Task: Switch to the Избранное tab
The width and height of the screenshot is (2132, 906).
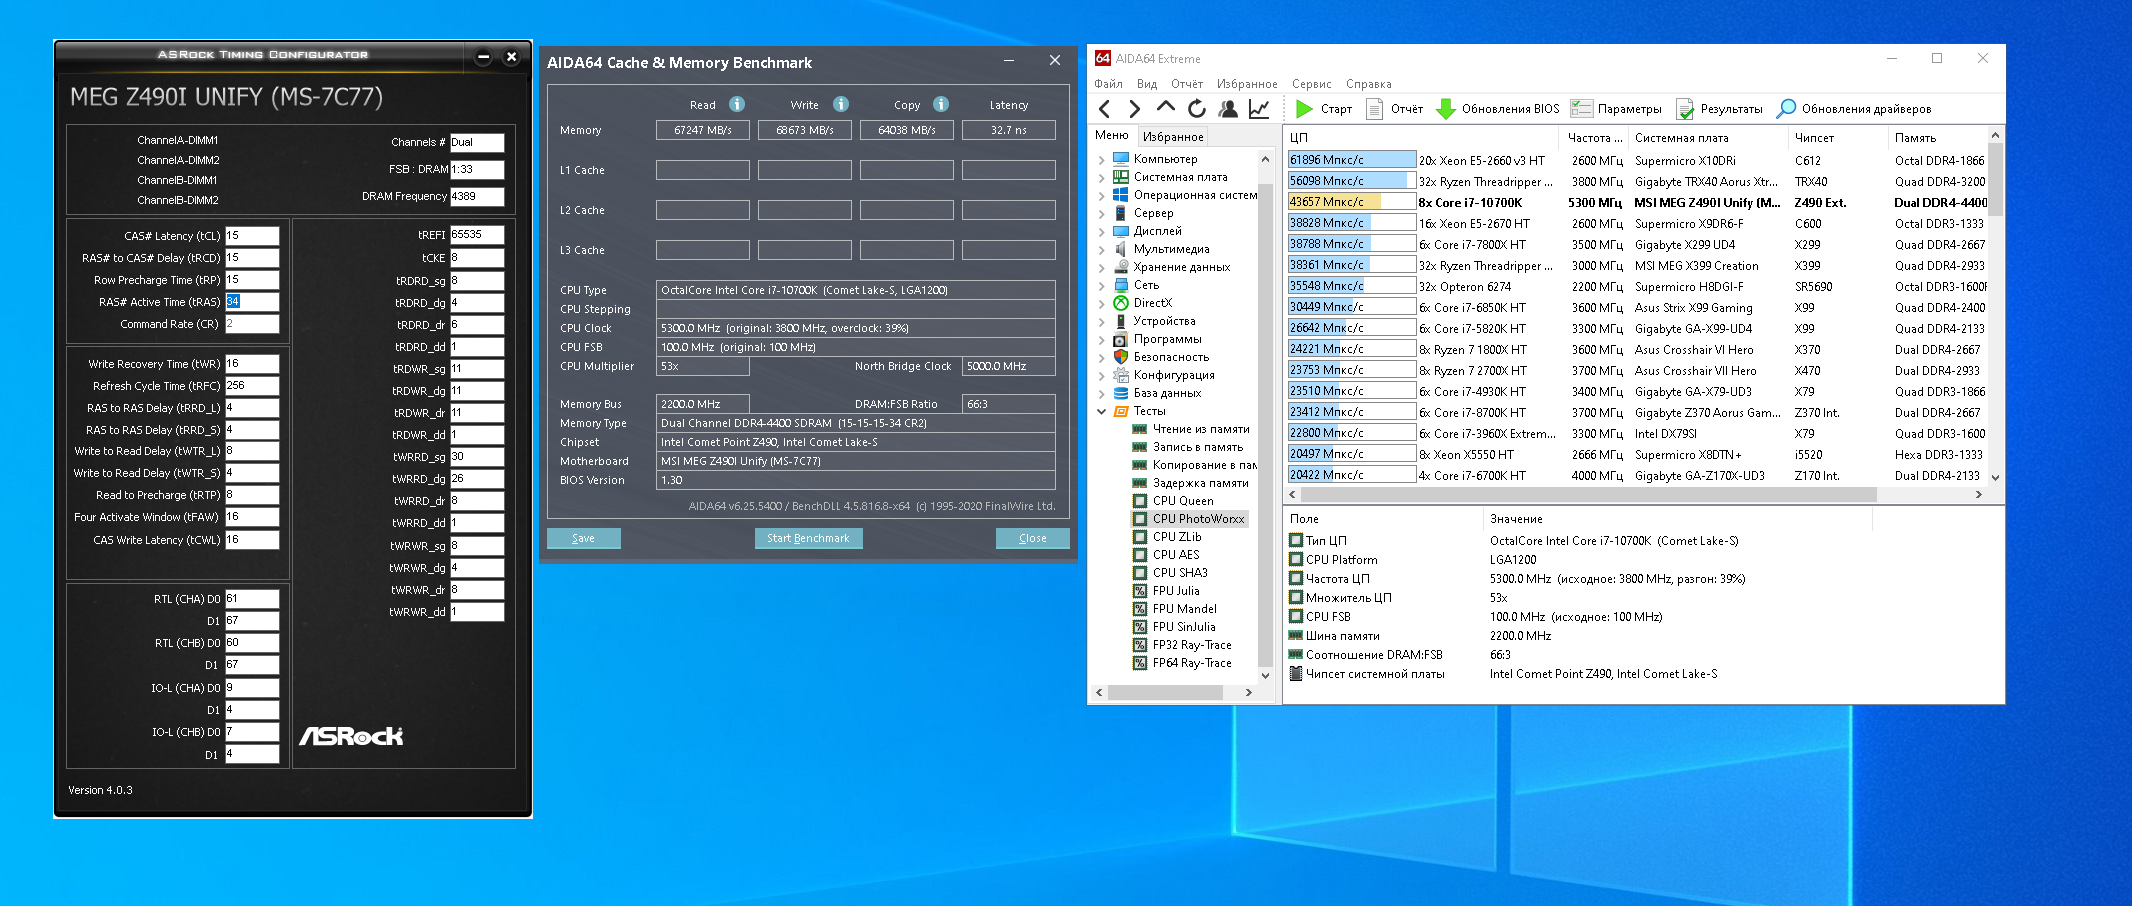Action: coord(1173,137)
